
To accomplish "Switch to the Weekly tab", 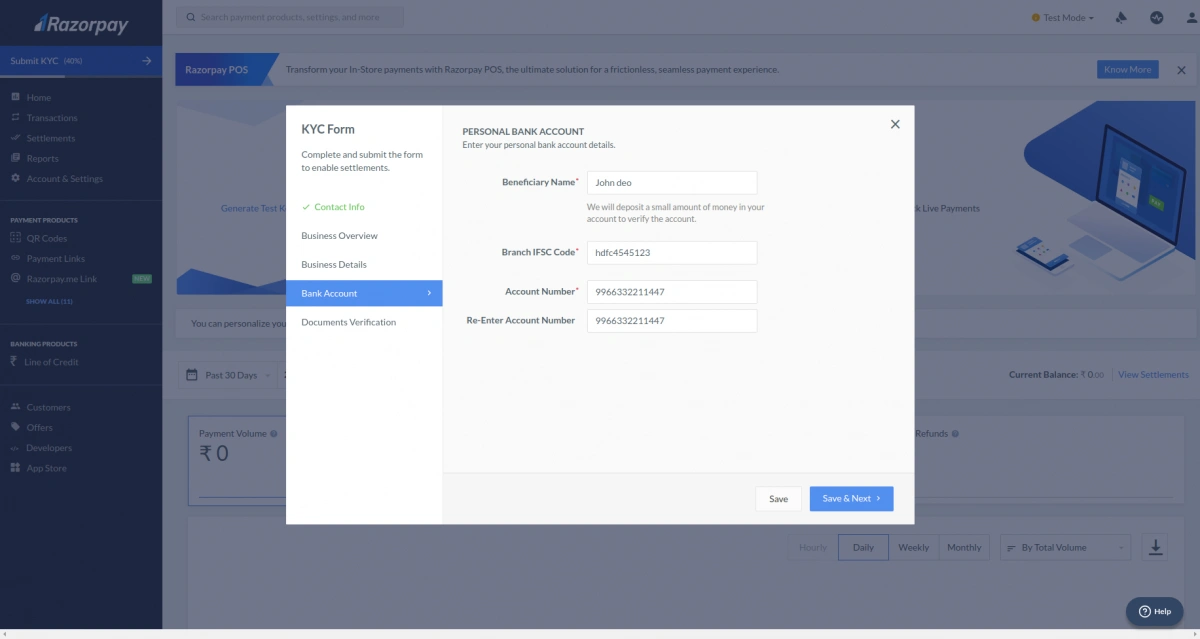I will pos(913,547).
